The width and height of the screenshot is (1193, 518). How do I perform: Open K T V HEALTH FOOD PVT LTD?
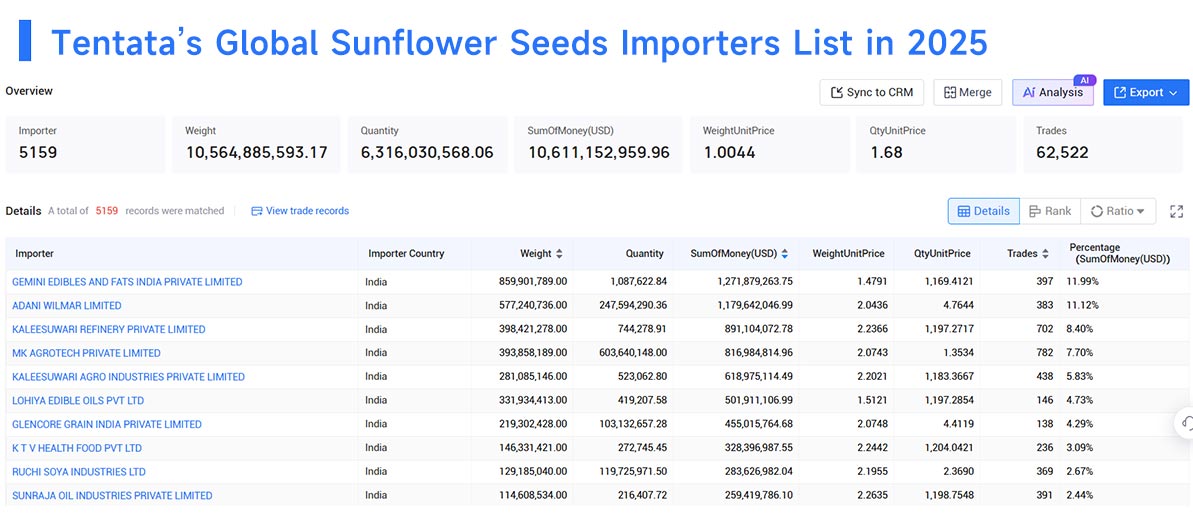(77, 448)
